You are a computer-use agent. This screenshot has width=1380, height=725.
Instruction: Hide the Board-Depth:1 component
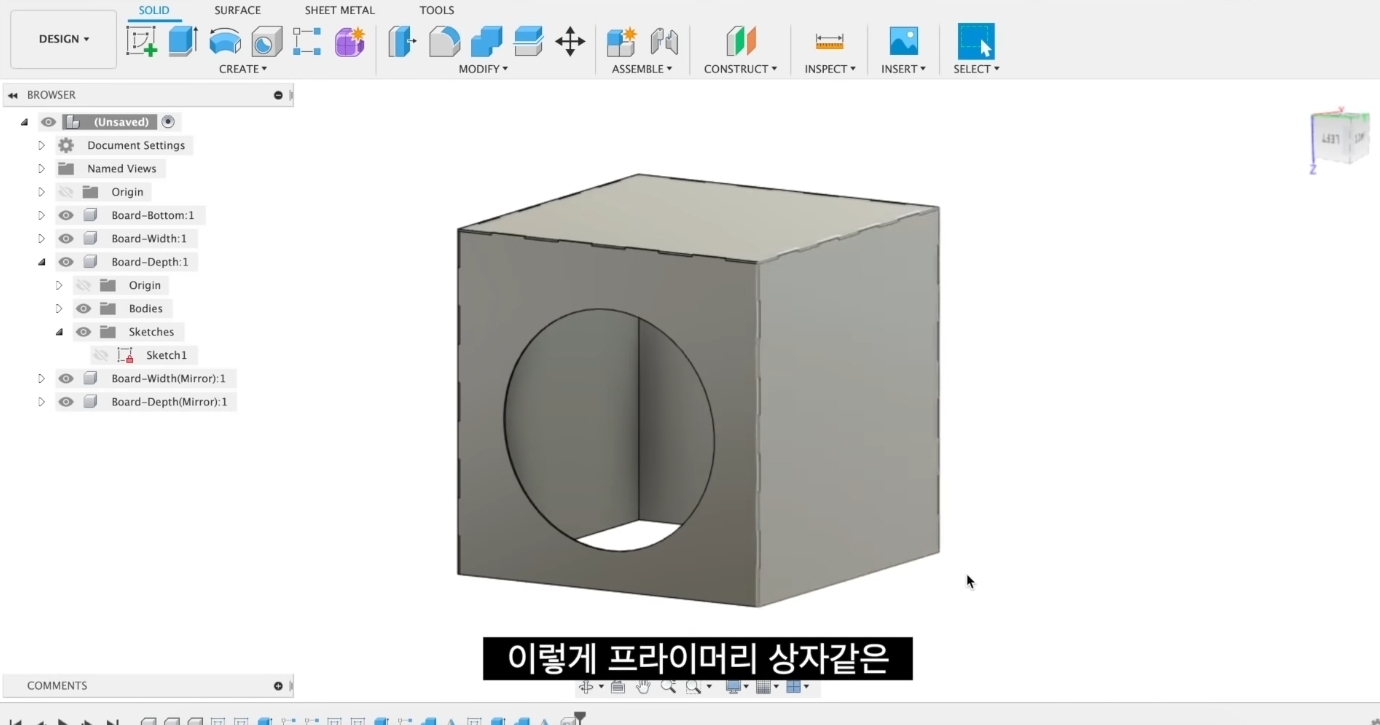66,262
